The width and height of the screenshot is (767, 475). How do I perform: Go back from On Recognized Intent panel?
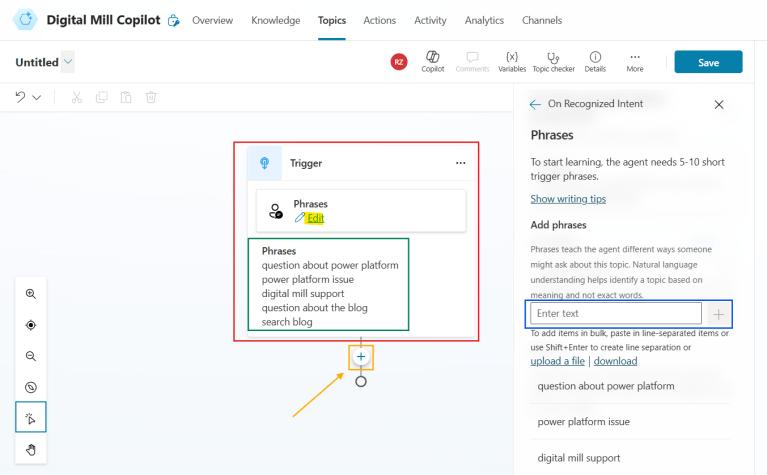pos(535,104)
